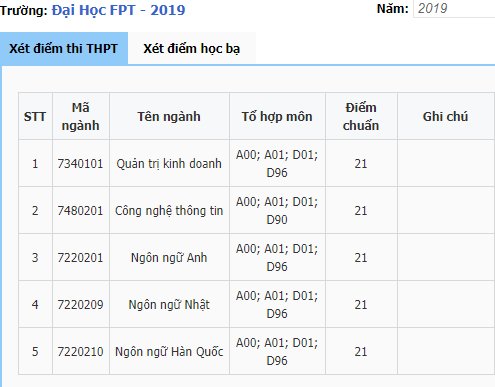This screenshot has width=495, height=387.
Task: Click the Tổ hợp môn column header
Action: point(277,116)
